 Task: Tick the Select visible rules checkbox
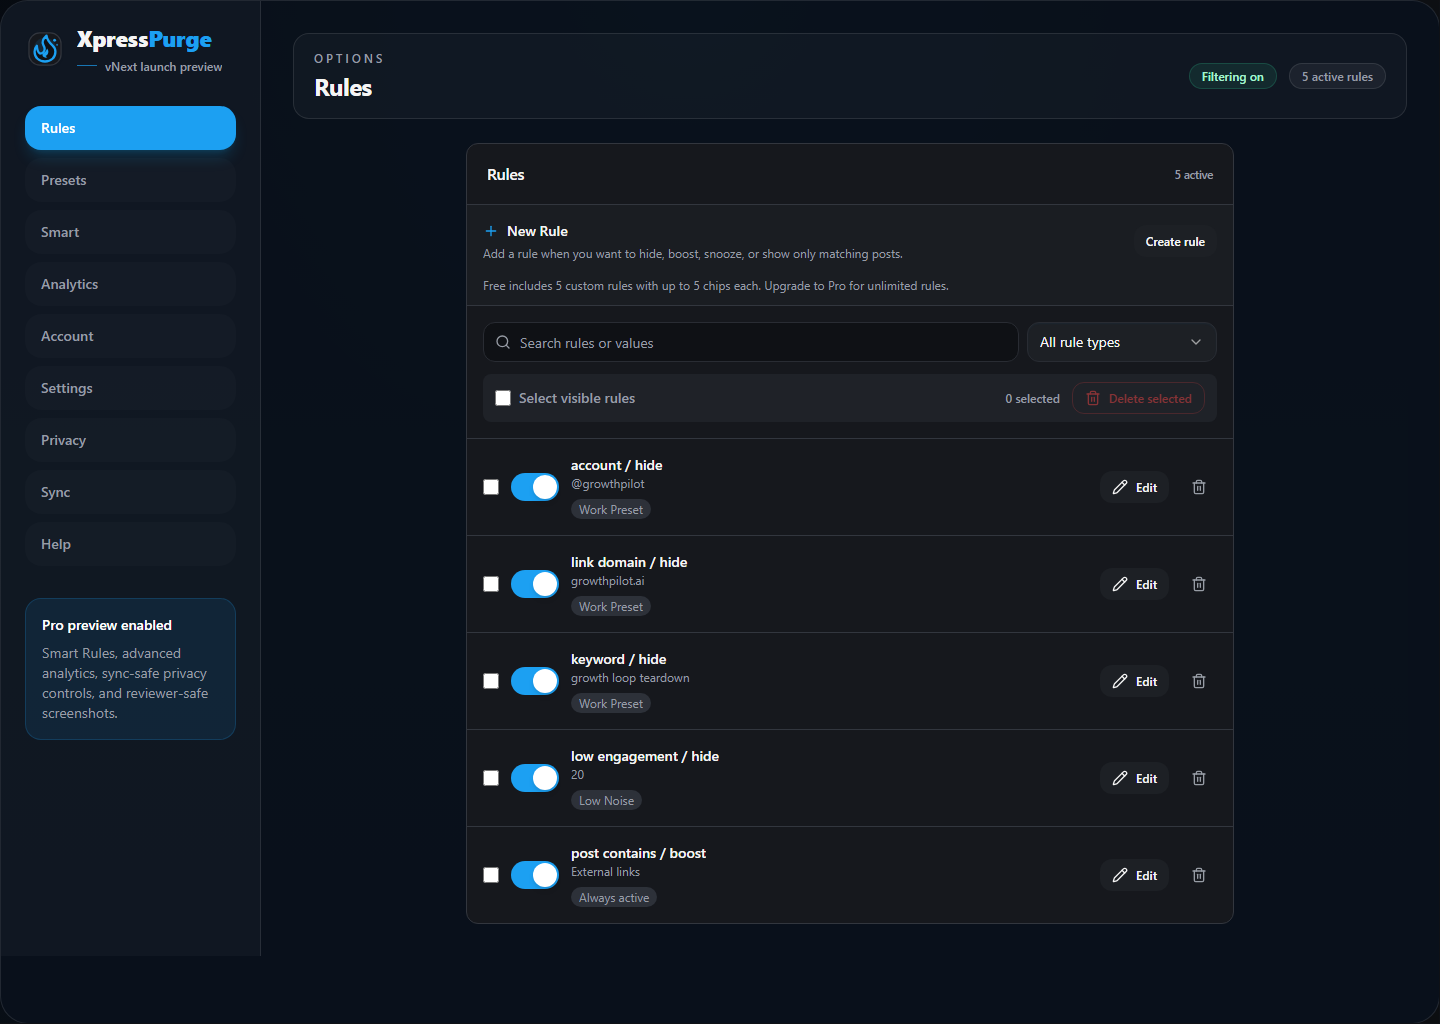pos(503,398)
